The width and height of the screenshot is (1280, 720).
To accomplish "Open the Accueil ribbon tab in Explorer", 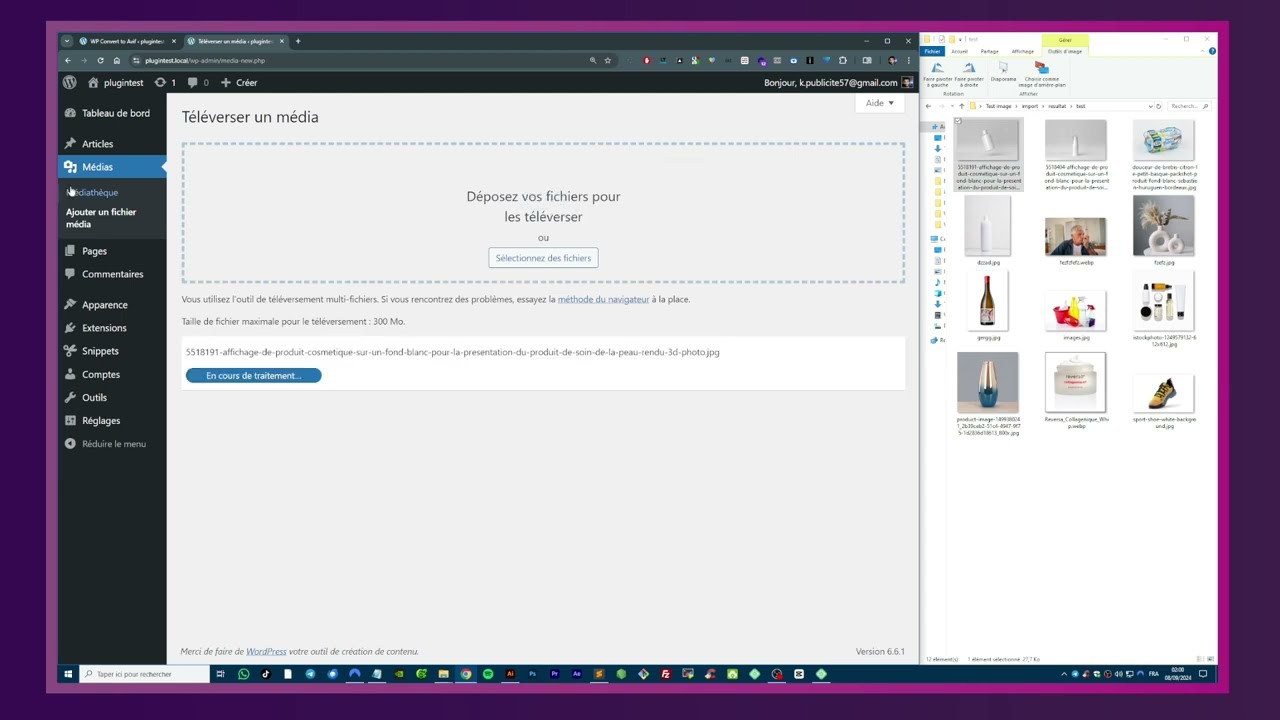I will tap(959, 51).
